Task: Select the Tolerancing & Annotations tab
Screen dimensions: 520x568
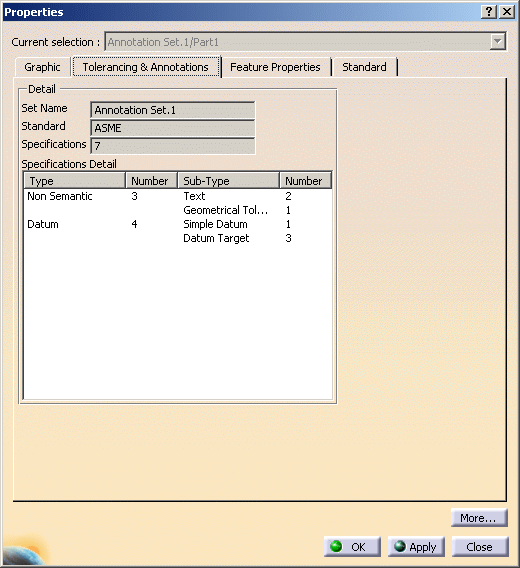Action: (x=146, y=67)
